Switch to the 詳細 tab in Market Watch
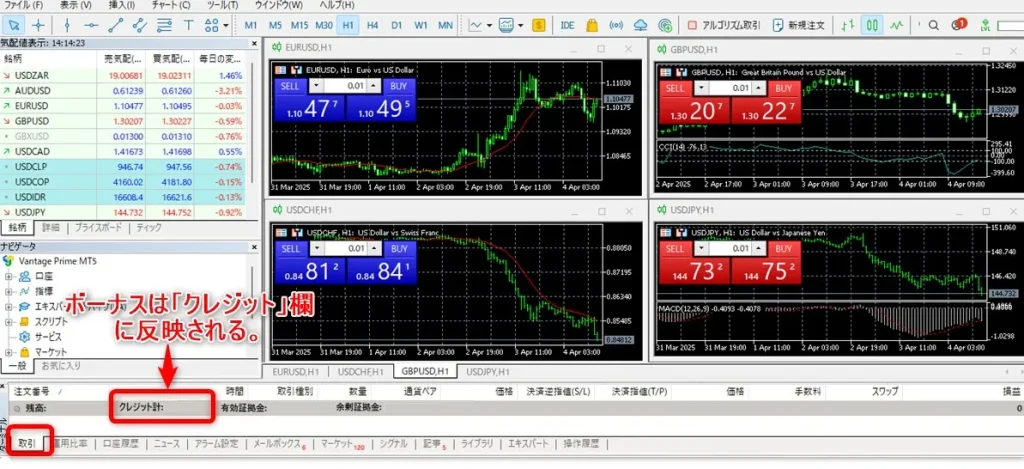 (x=51, y=228)
